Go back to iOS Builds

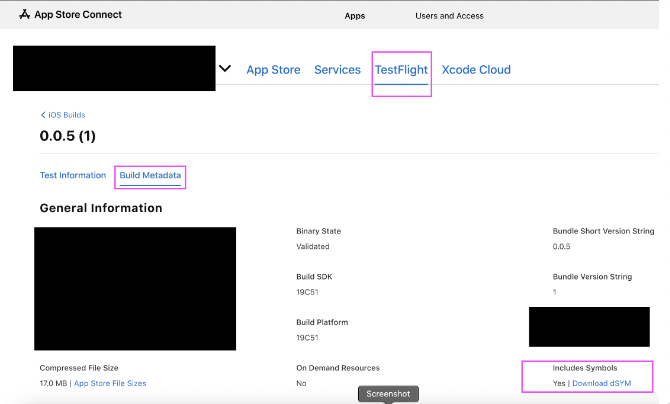pyautogui.click(x=63, y=115)
